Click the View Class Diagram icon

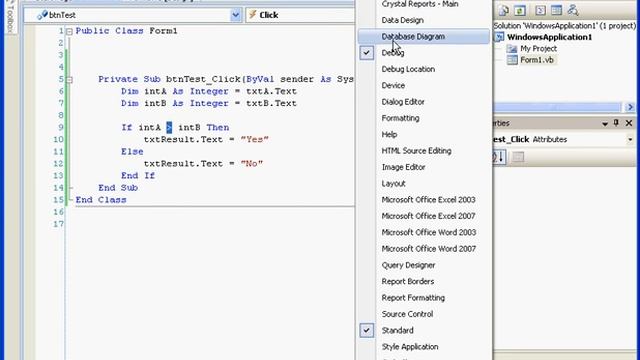573,11
